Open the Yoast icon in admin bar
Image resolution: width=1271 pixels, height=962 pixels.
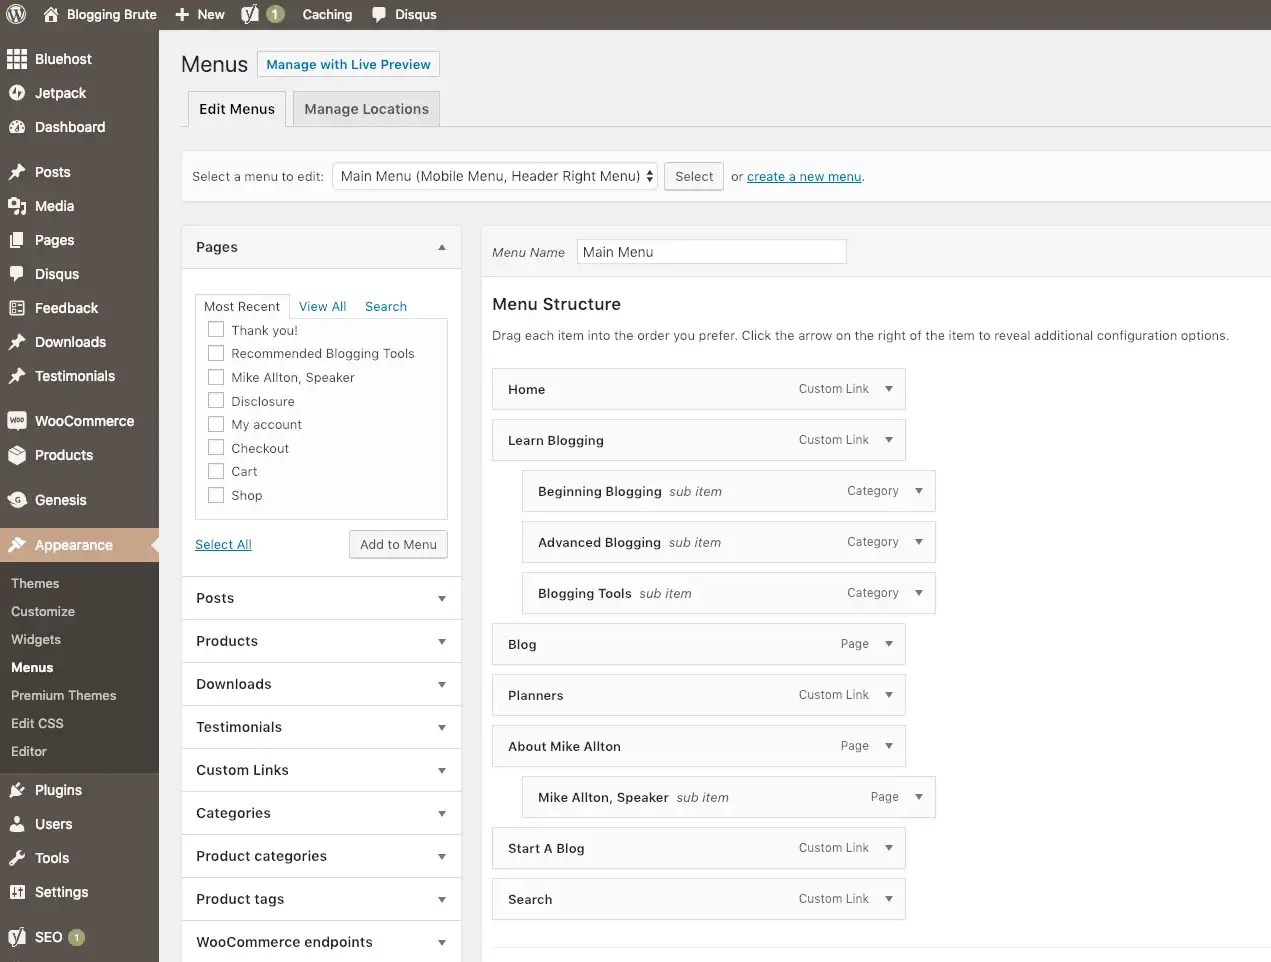(x=250, y=14)
